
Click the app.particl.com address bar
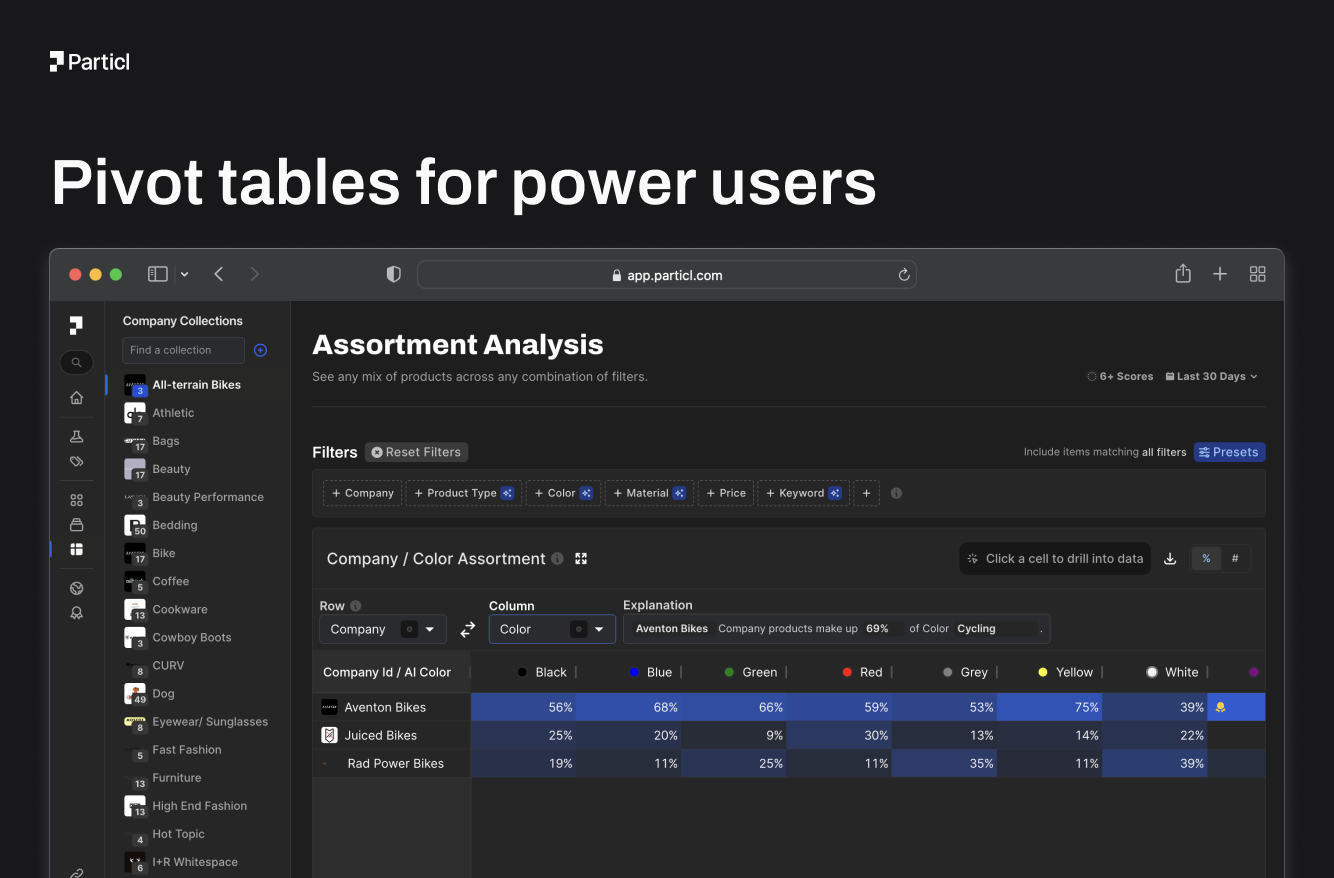pos(666,275)
